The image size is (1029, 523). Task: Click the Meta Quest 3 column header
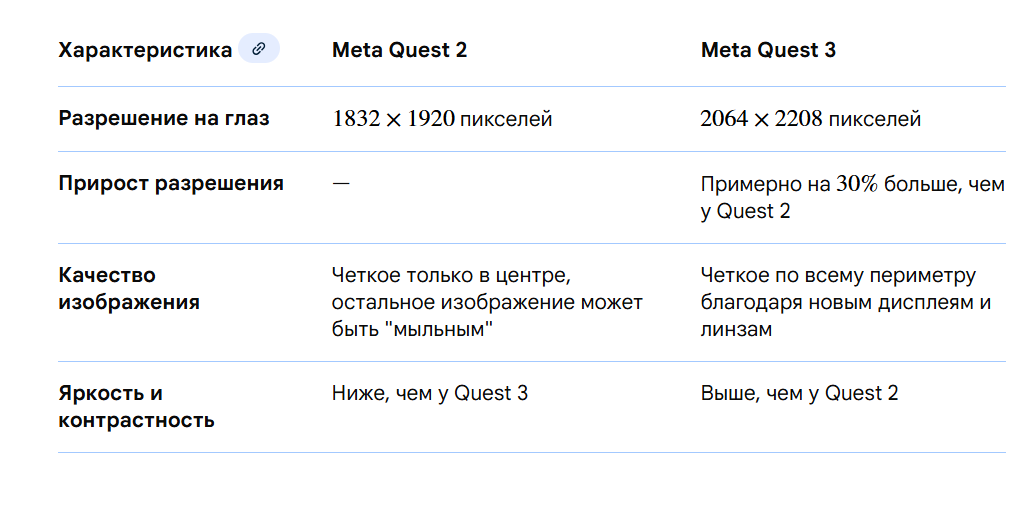[x=768, y=50]
